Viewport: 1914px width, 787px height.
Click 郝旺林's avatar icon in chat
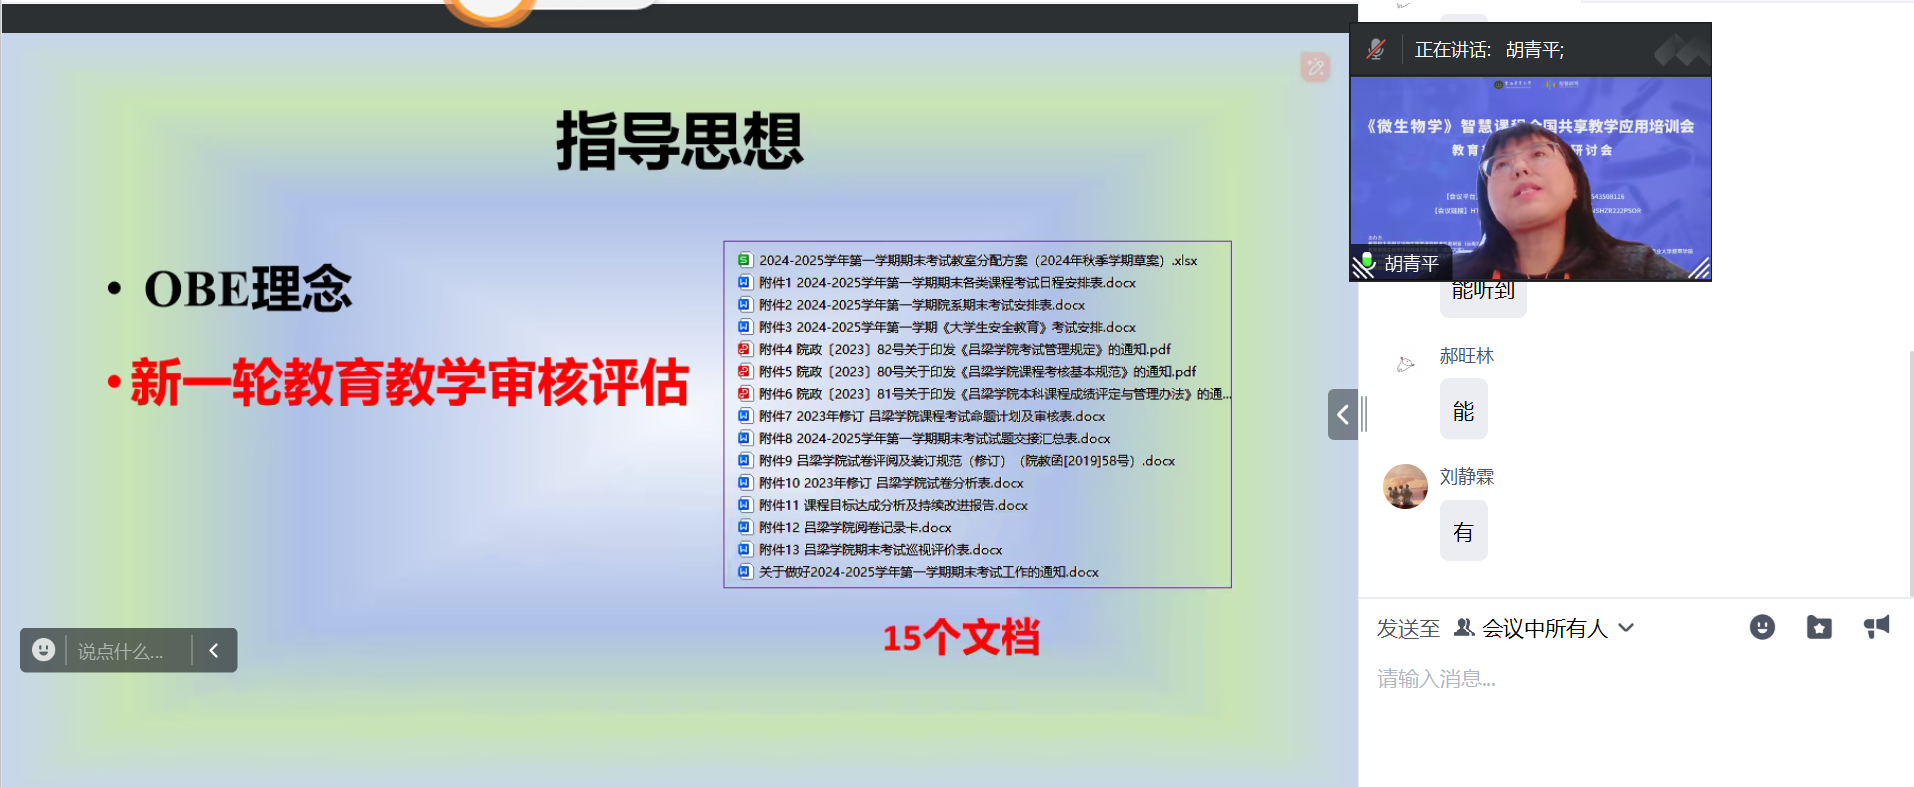click(x=1405, y=365)
